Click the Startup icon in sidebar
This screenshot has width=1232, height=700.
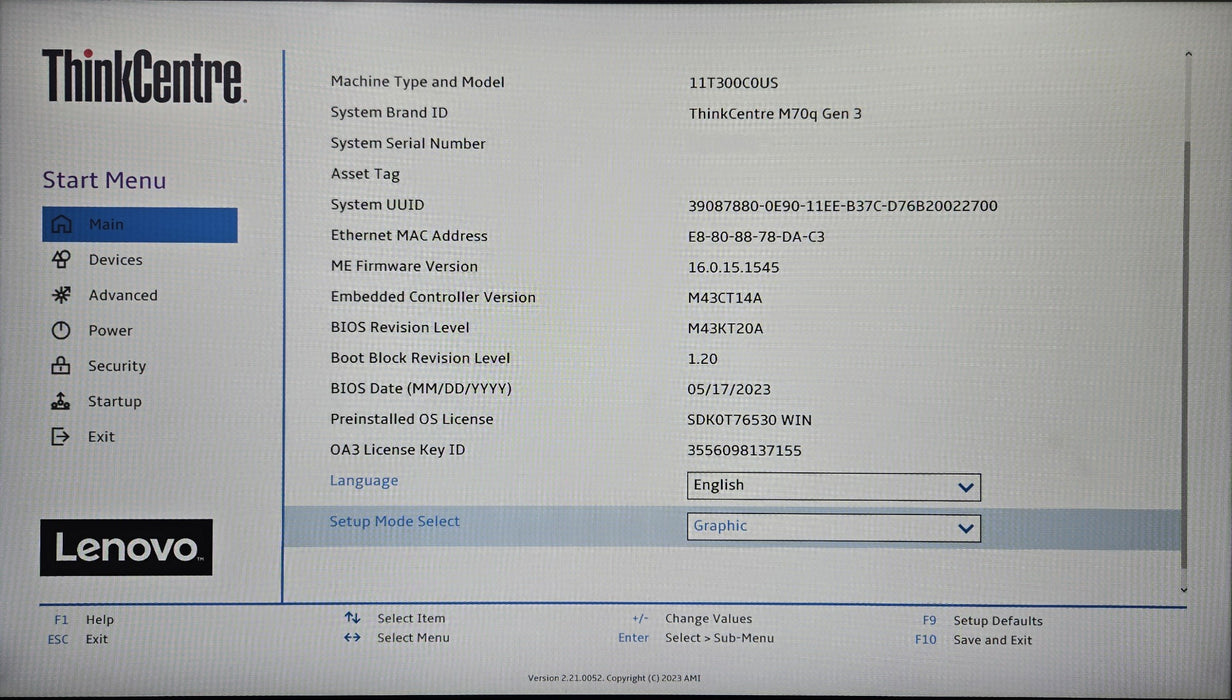[x=61, y=401]
